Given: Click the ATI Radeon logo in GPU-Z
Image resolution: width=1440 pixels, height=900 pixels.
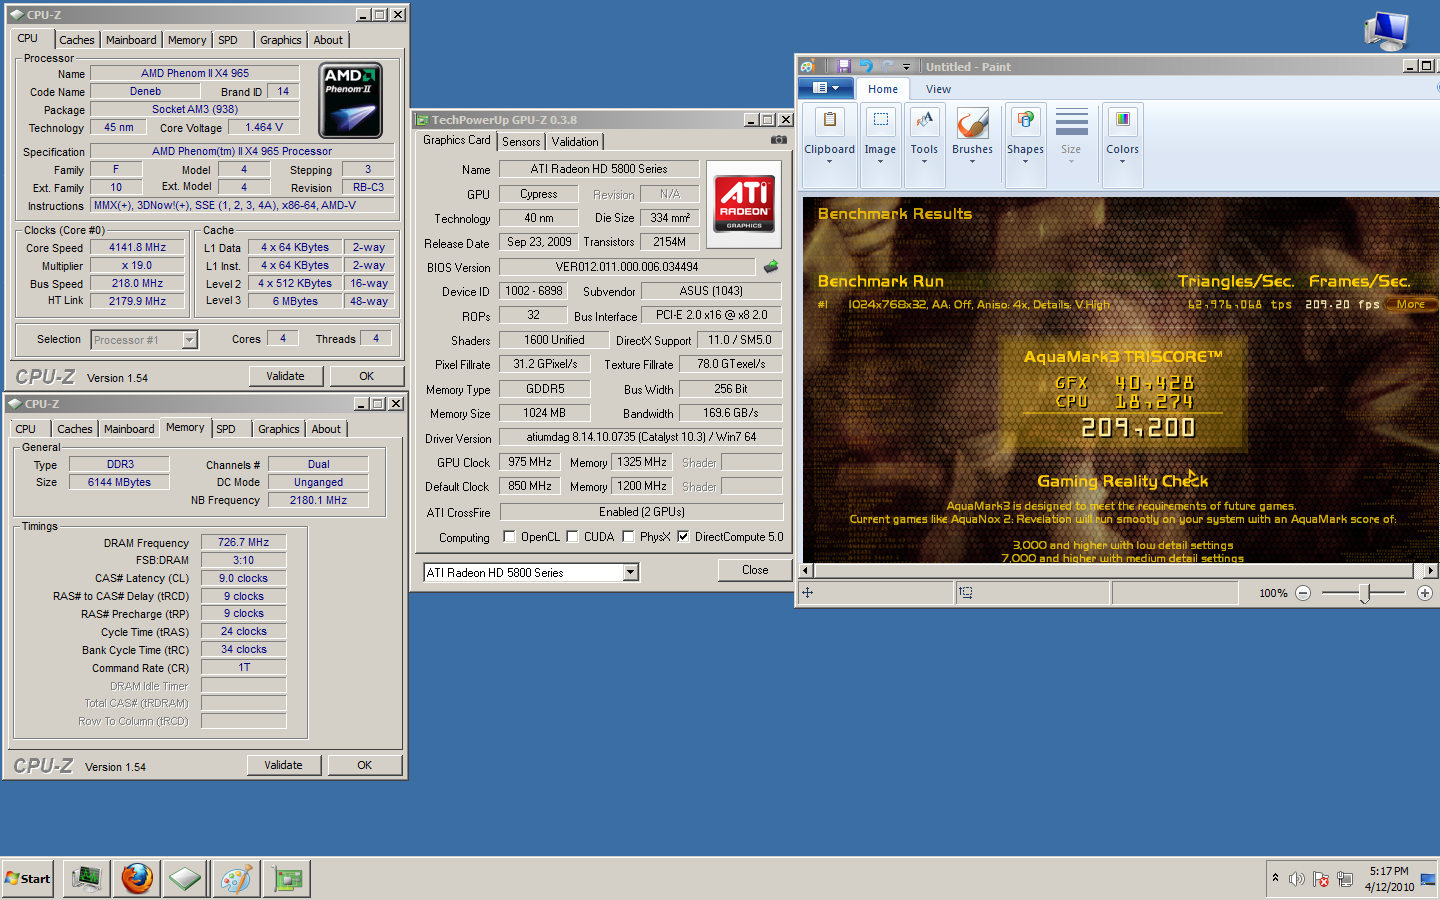Looking at the screenshot, I should 744,203.
